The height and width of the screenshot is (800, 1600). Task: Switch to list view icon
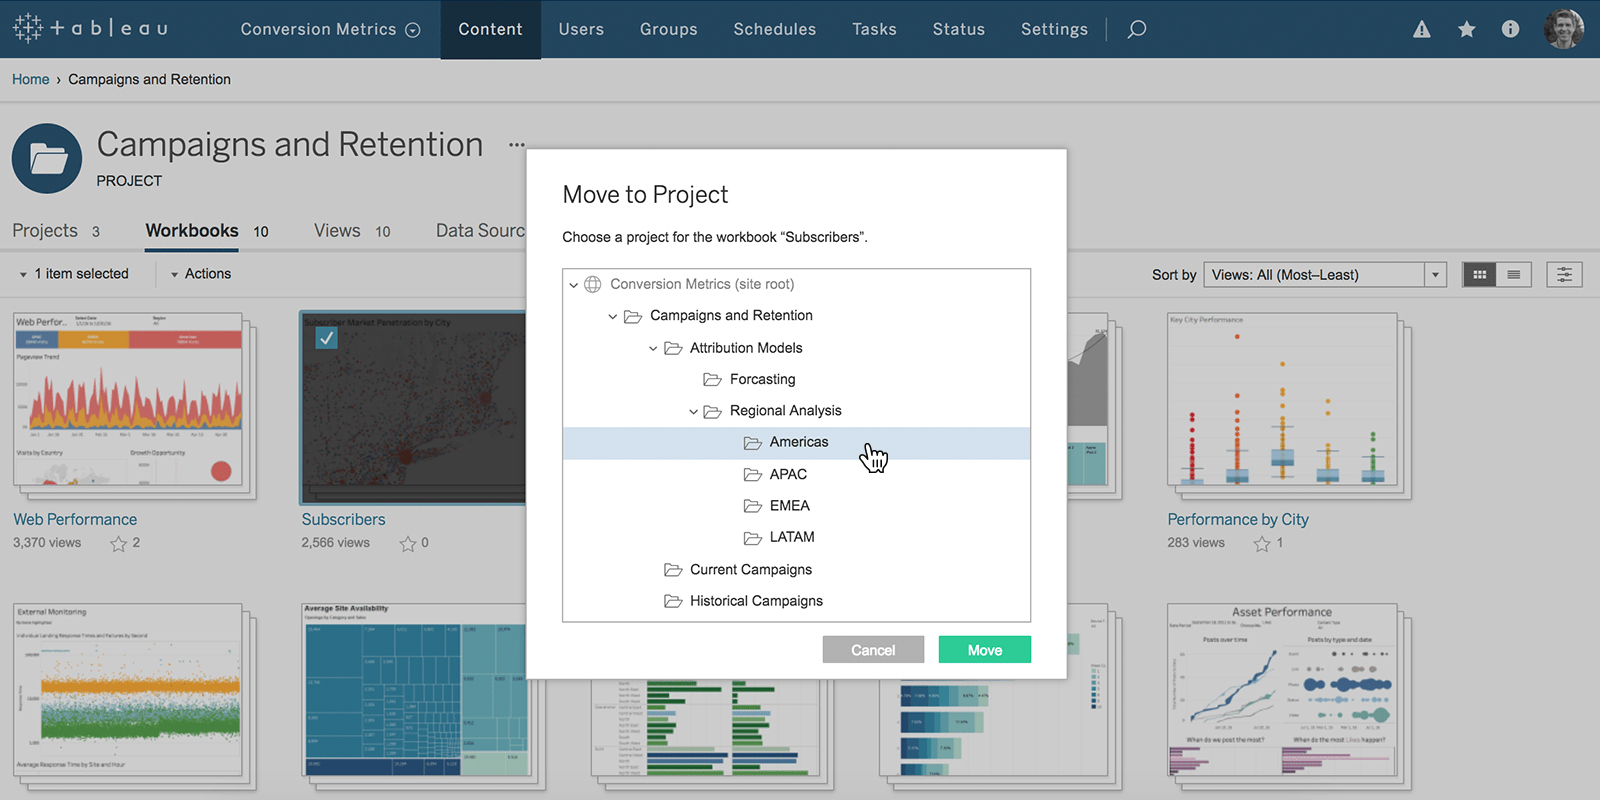(x=1514, y=274)
